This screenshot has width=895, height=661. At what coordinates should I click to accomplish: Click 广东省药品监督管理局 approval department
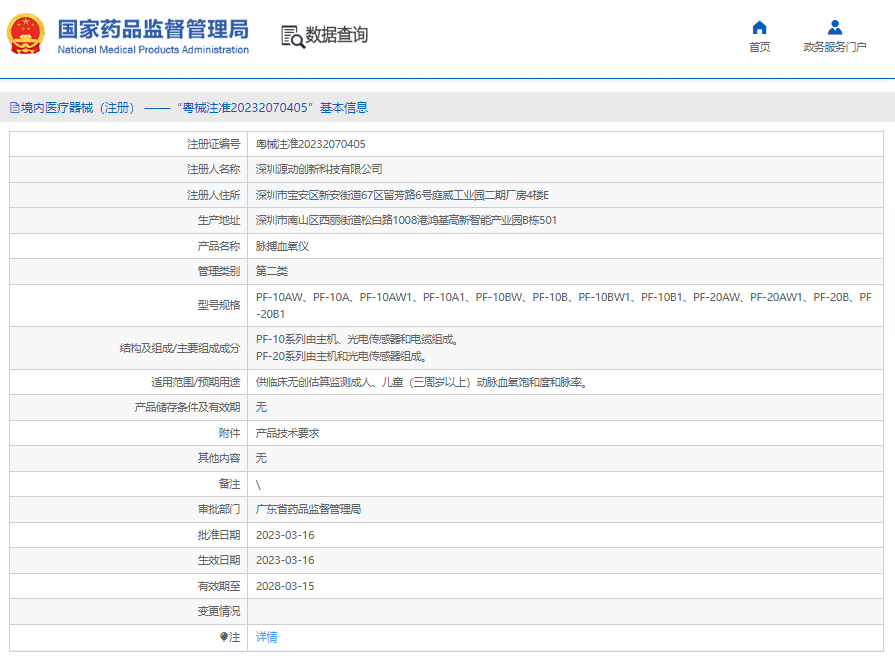tap(308, 509)
